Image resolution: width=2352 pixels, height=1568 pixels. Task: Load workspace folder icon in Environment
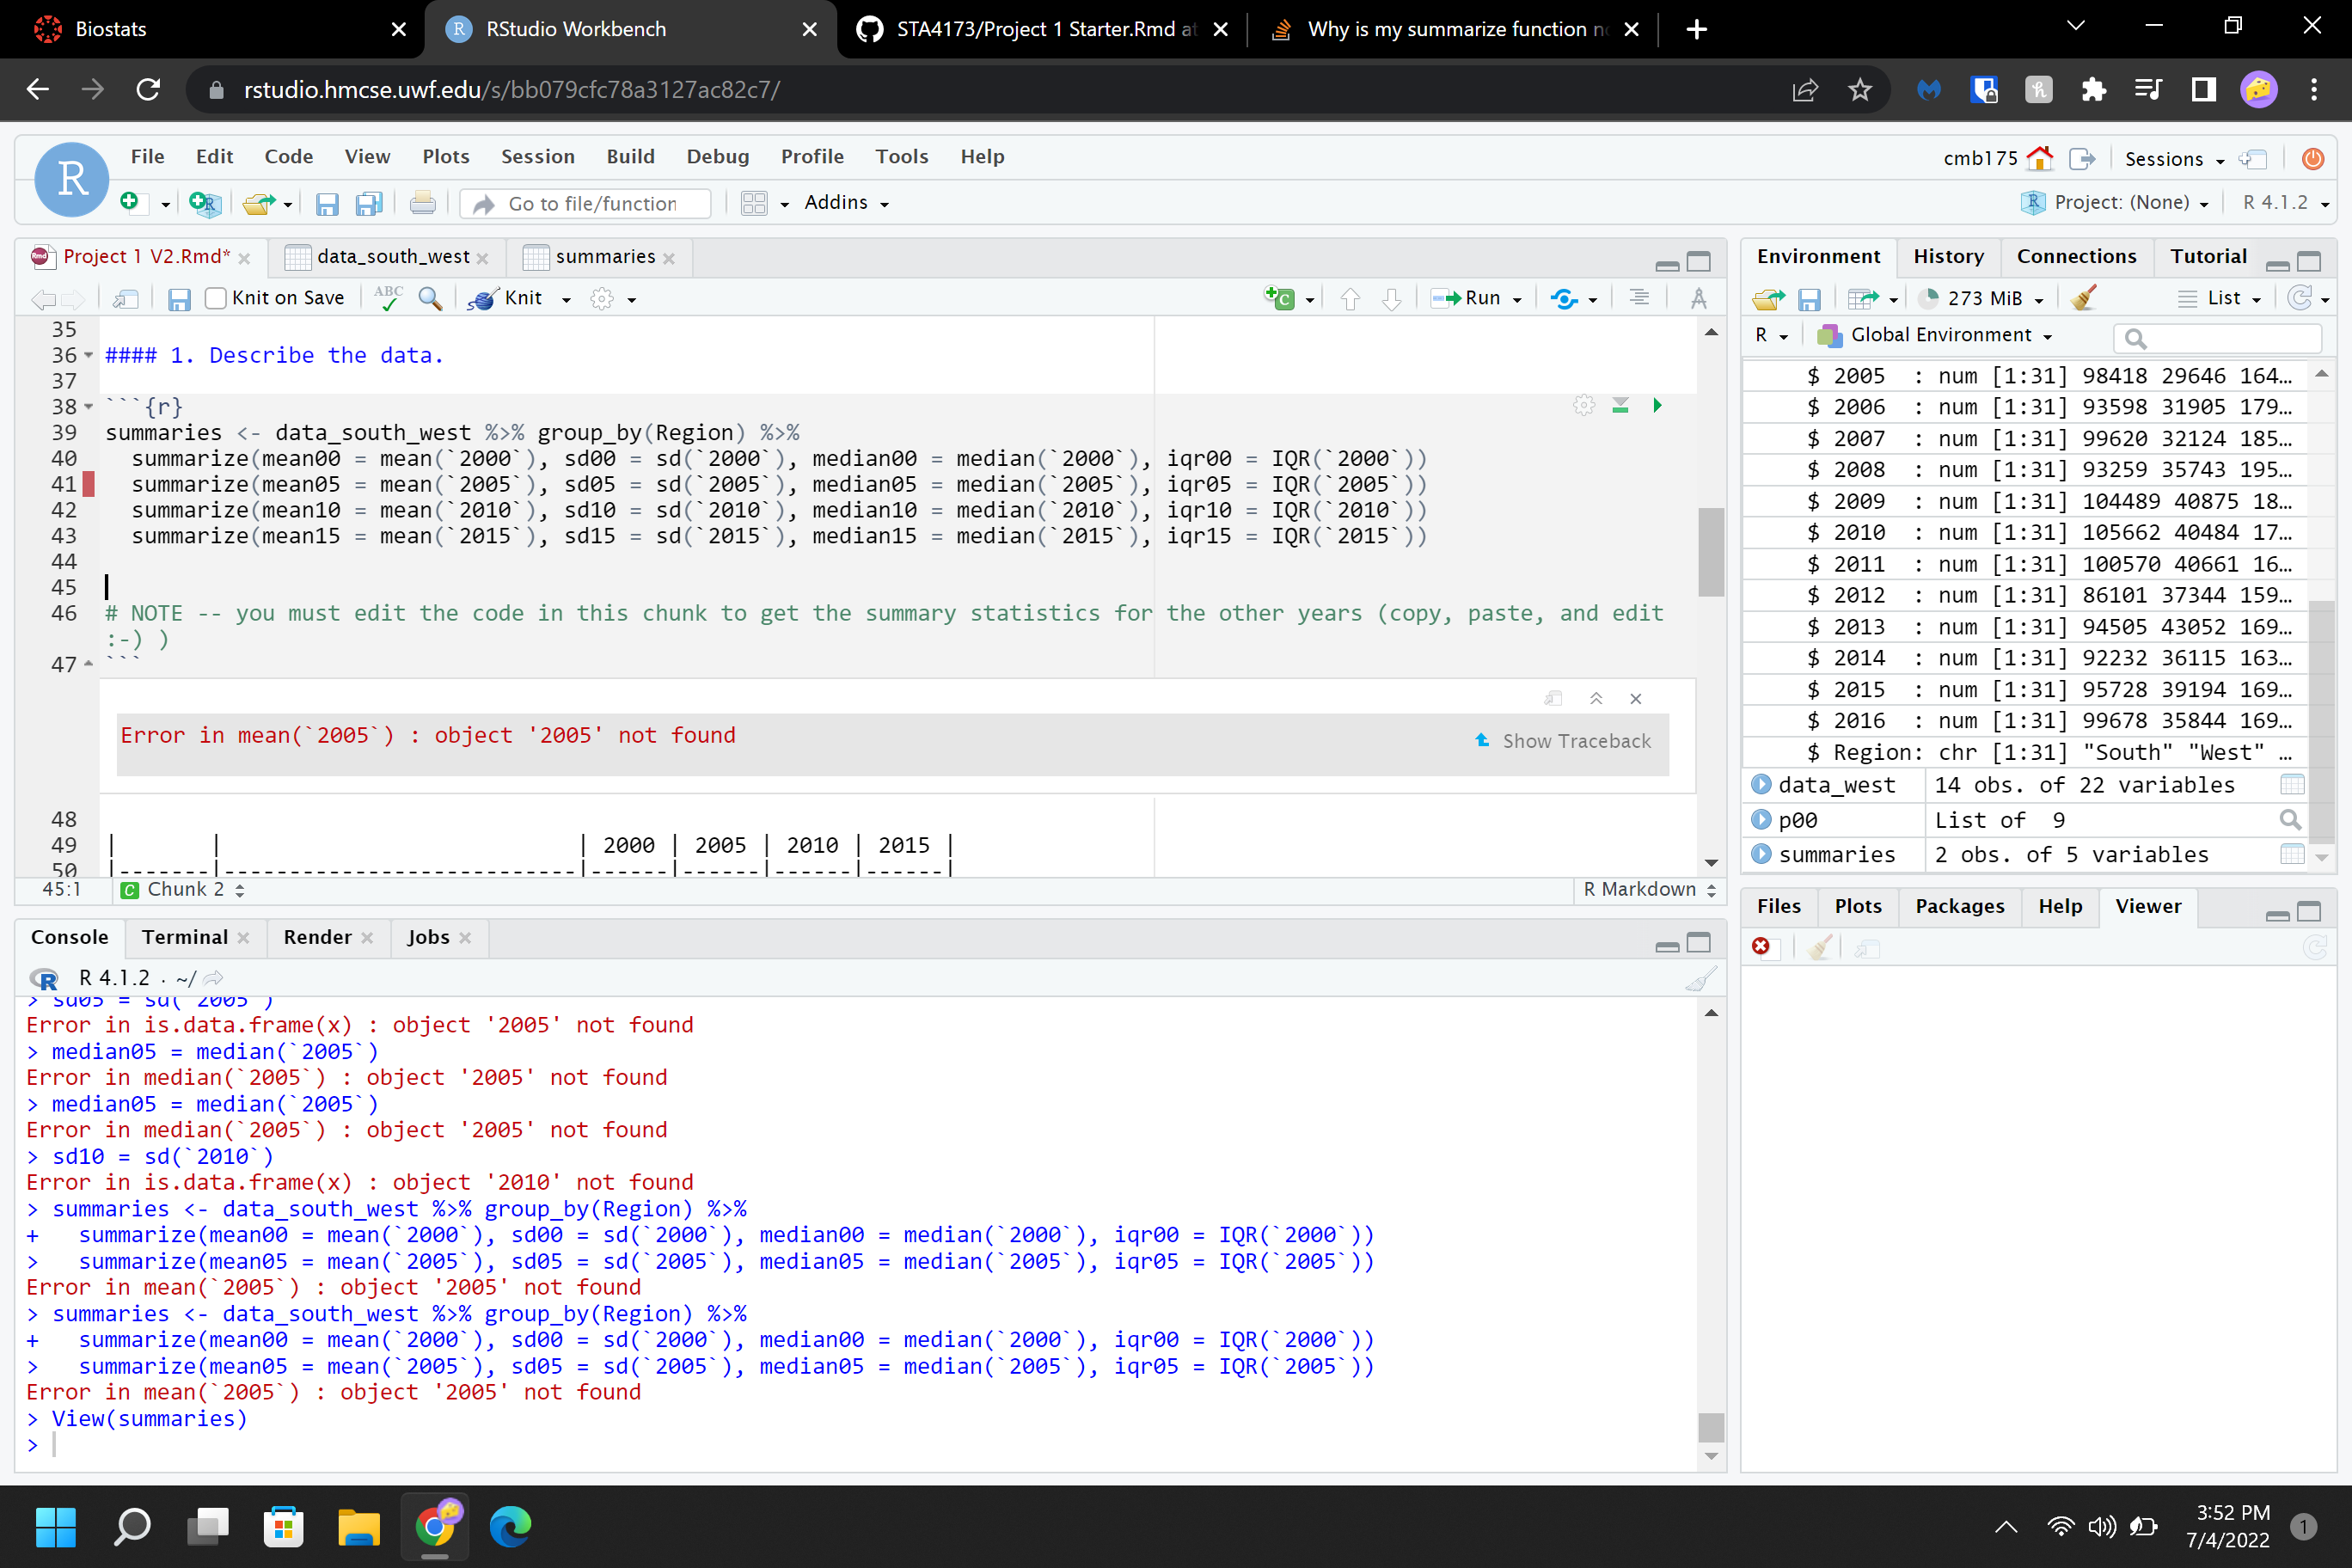point(1769,298)
